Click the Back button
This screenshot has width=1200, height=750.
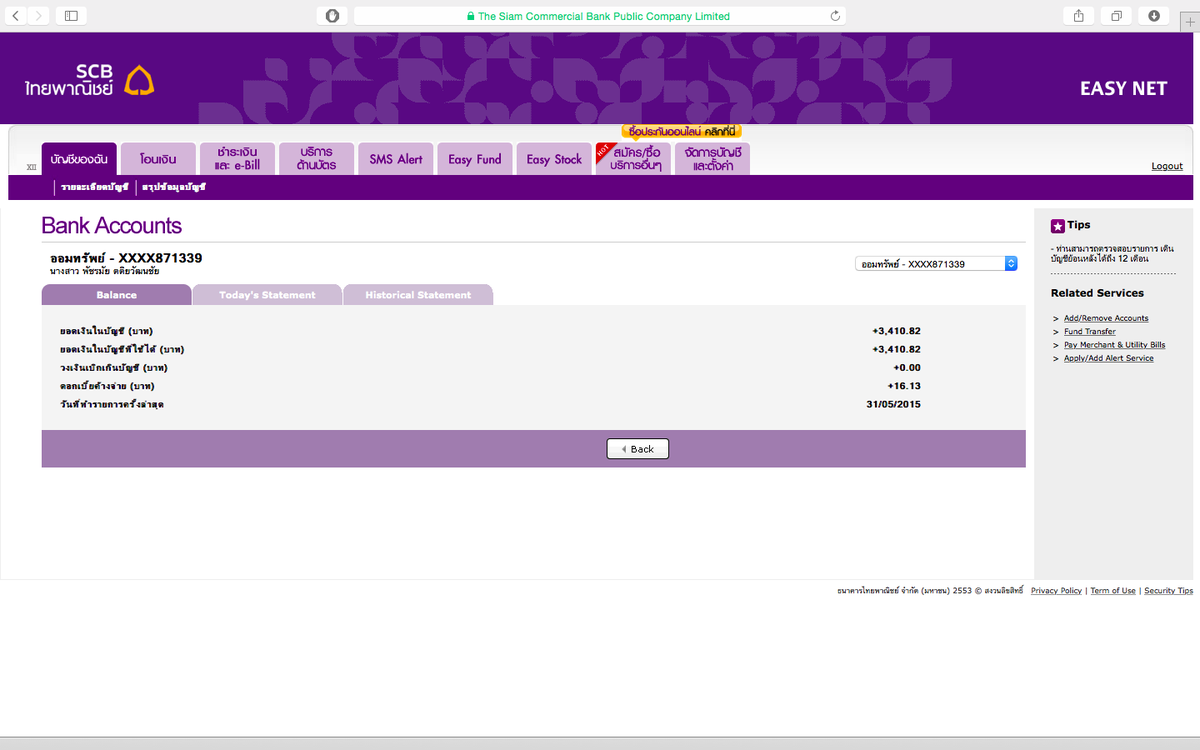[x=637, y=449]
